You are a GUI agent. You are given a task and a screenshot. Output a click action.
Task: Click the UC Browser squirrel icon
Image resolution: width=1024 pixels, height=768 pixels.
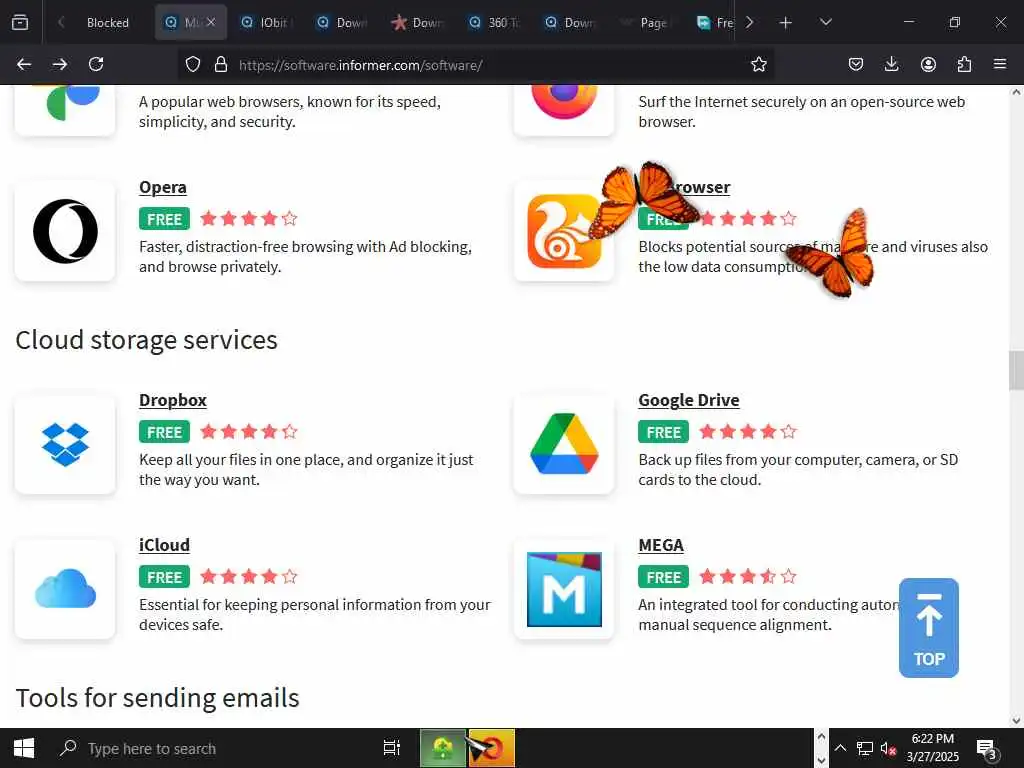point(564,231)
